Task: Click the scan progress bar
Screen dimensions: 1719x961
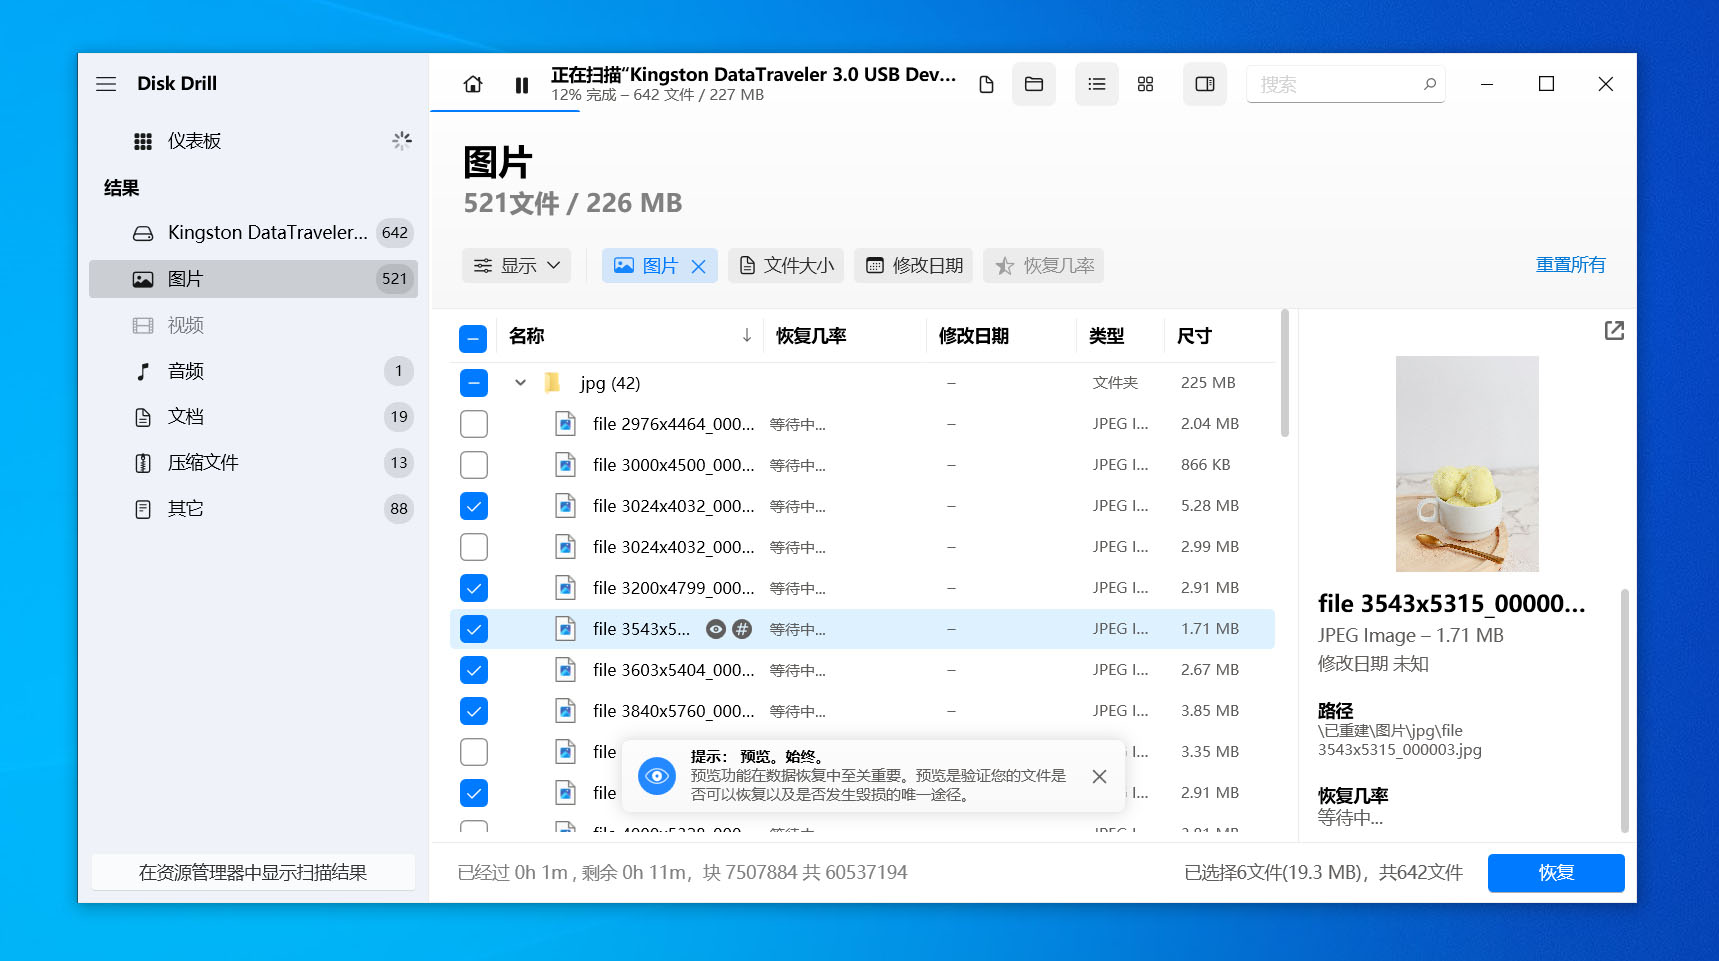Action: (505, 110)
